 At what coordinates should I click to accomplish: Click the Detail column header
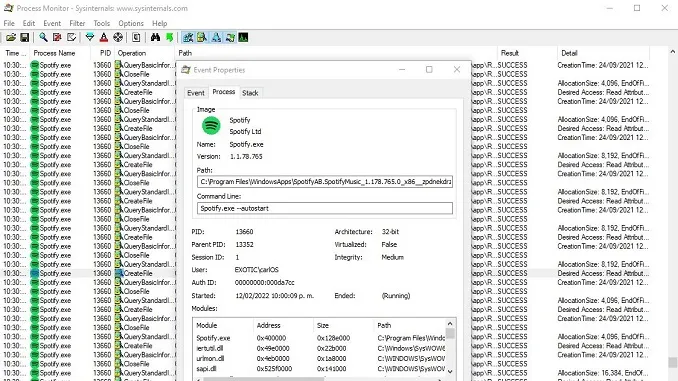point(604,53)
